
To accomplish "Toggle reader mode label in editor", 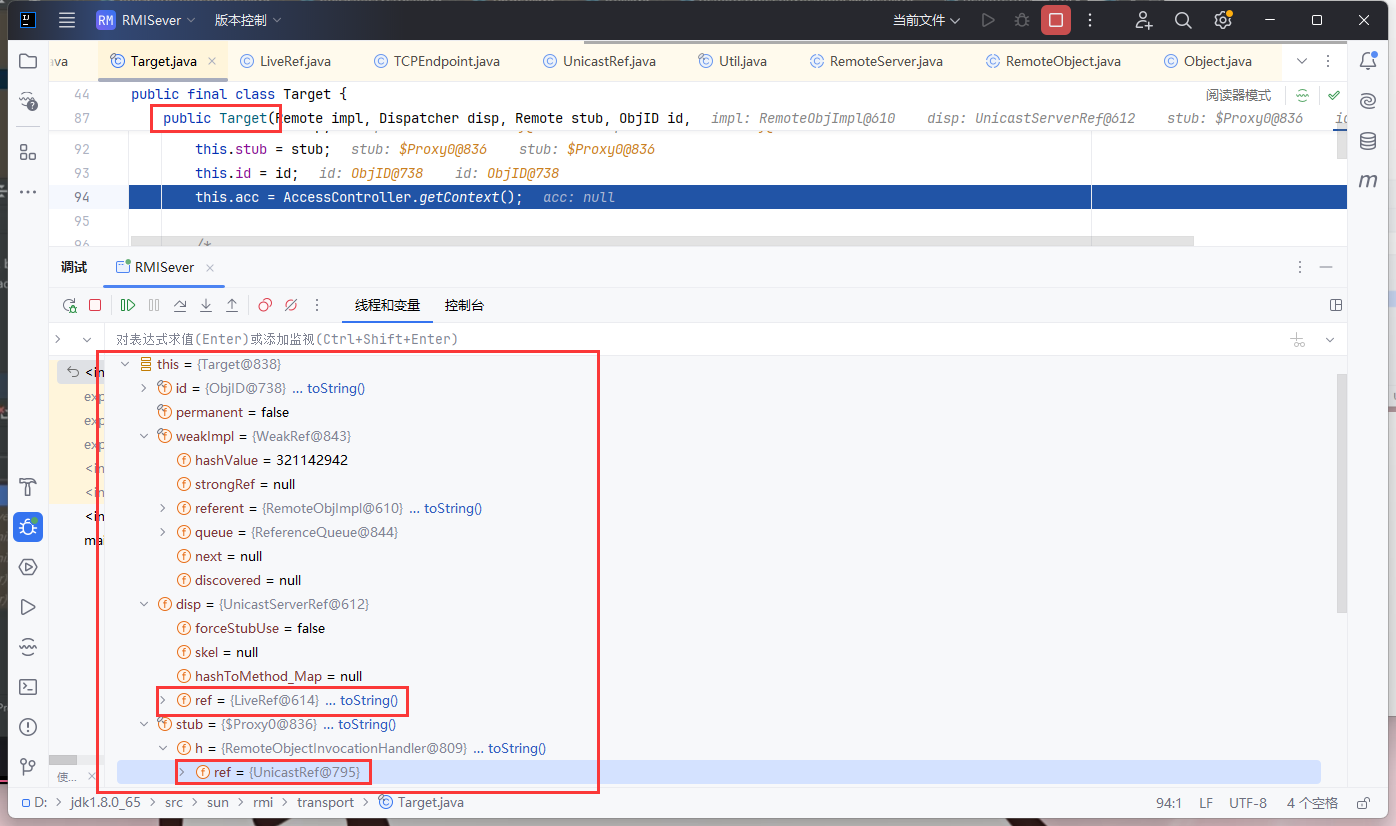I will (x=1238, y=96).
